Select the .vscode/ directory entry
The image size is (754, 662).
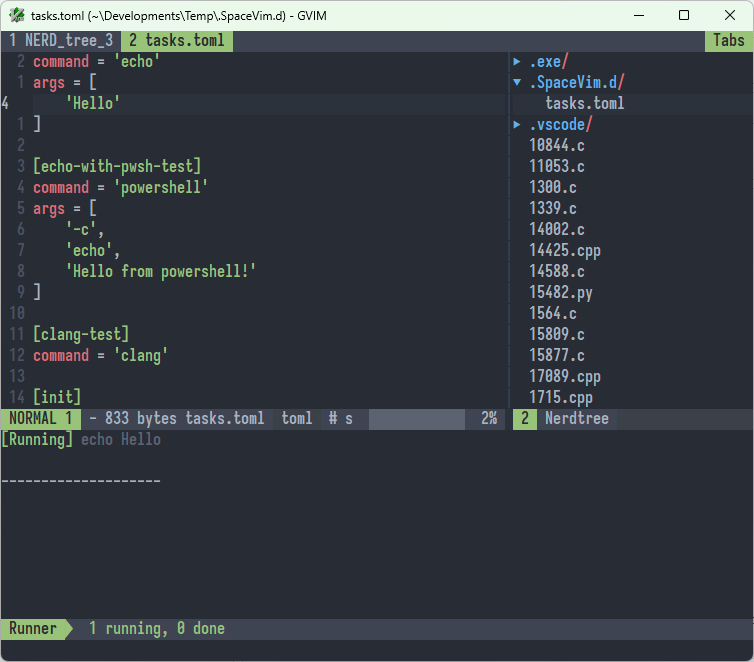click(561, 125)
